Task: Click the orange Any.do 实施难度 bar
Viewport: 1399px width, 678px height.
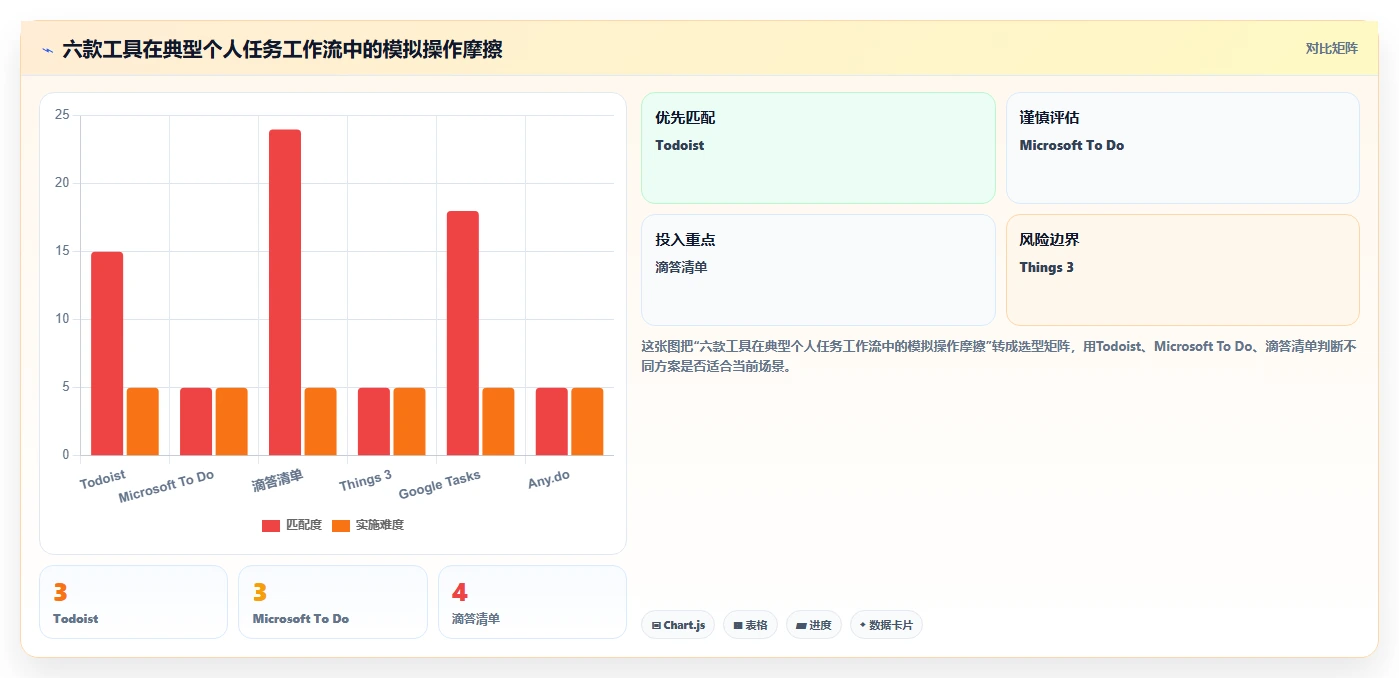Action: [x=587, y=421]
